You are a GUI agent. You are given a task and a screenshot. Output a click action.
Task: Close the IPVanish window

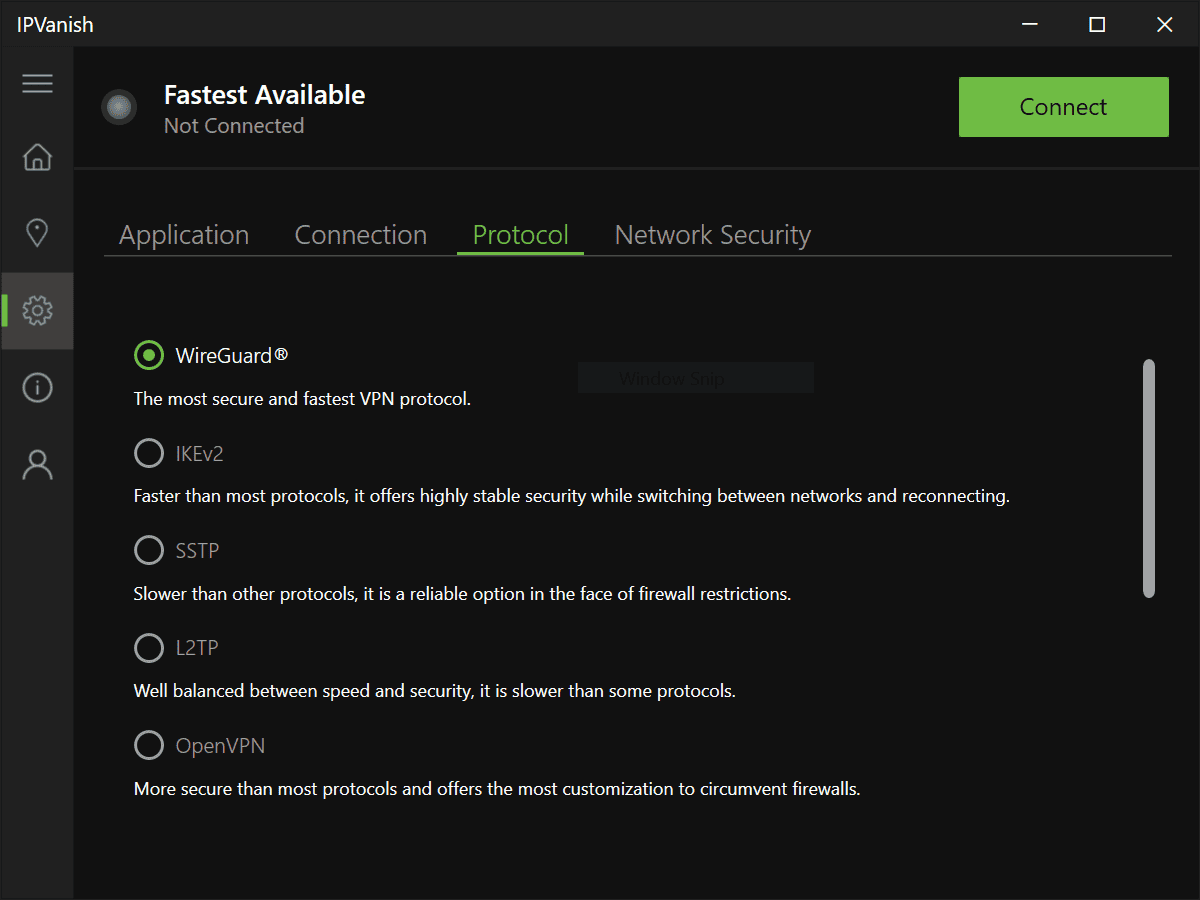tap(1165, 25)
